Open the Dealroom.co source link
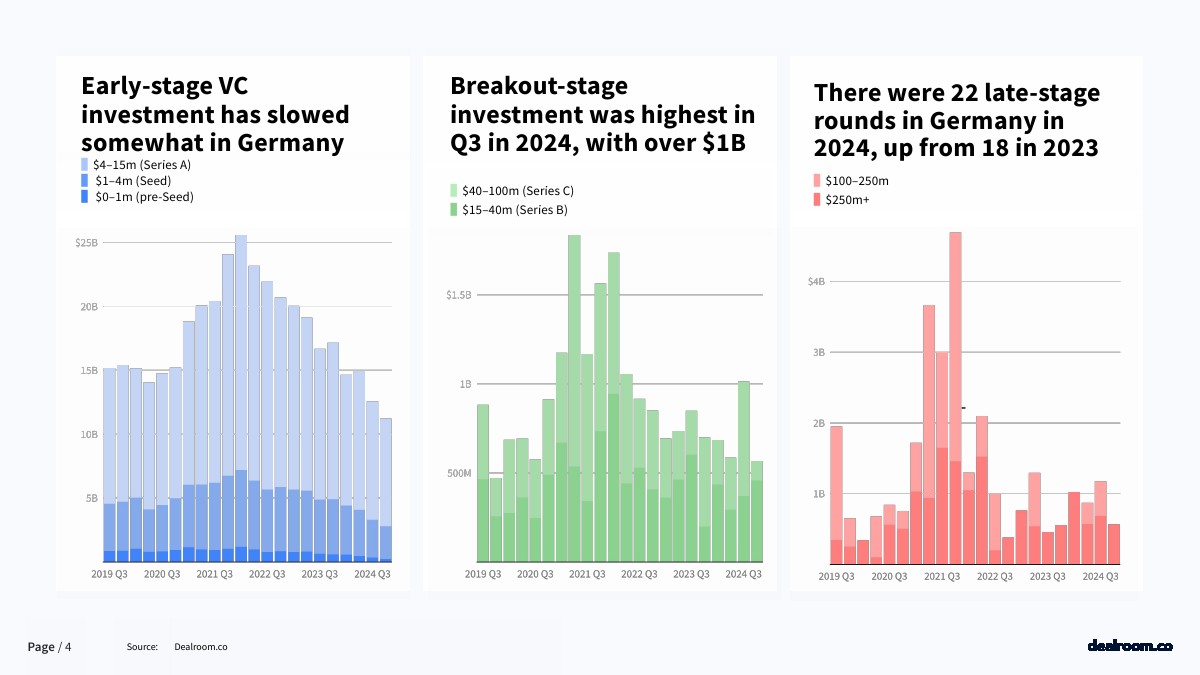 [200, 647]
